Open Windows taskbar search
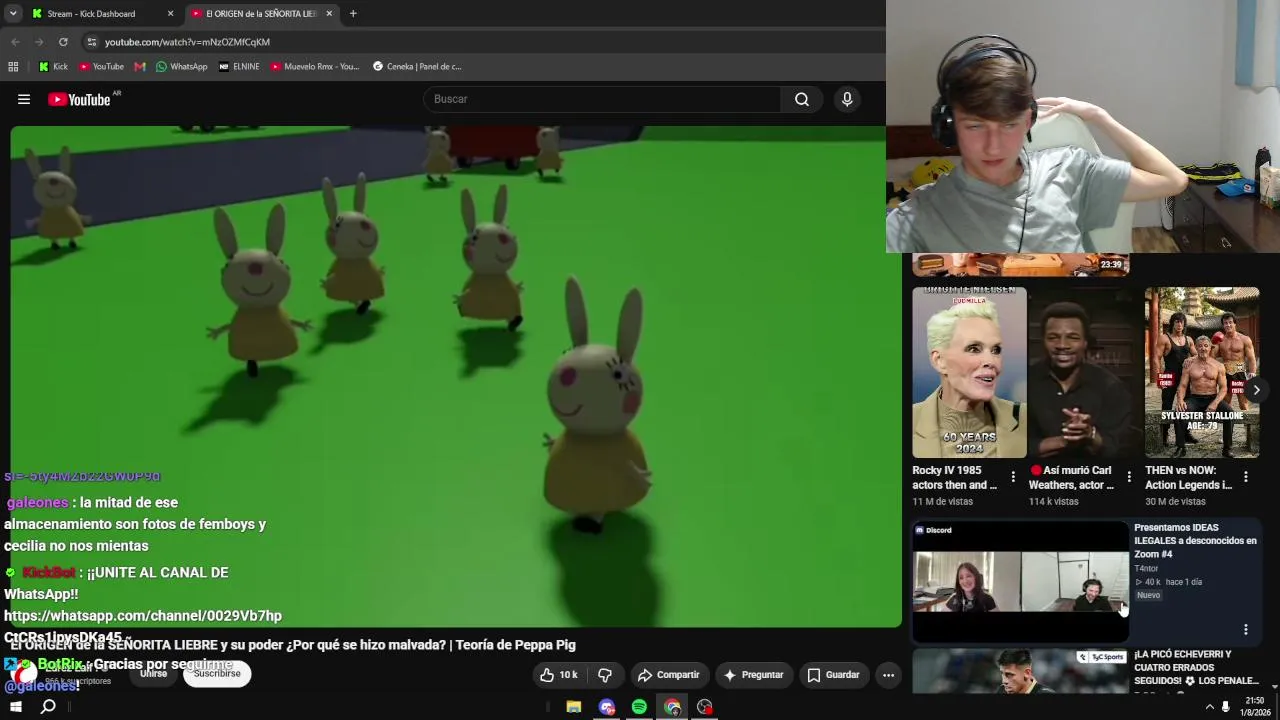 [48, 707]
